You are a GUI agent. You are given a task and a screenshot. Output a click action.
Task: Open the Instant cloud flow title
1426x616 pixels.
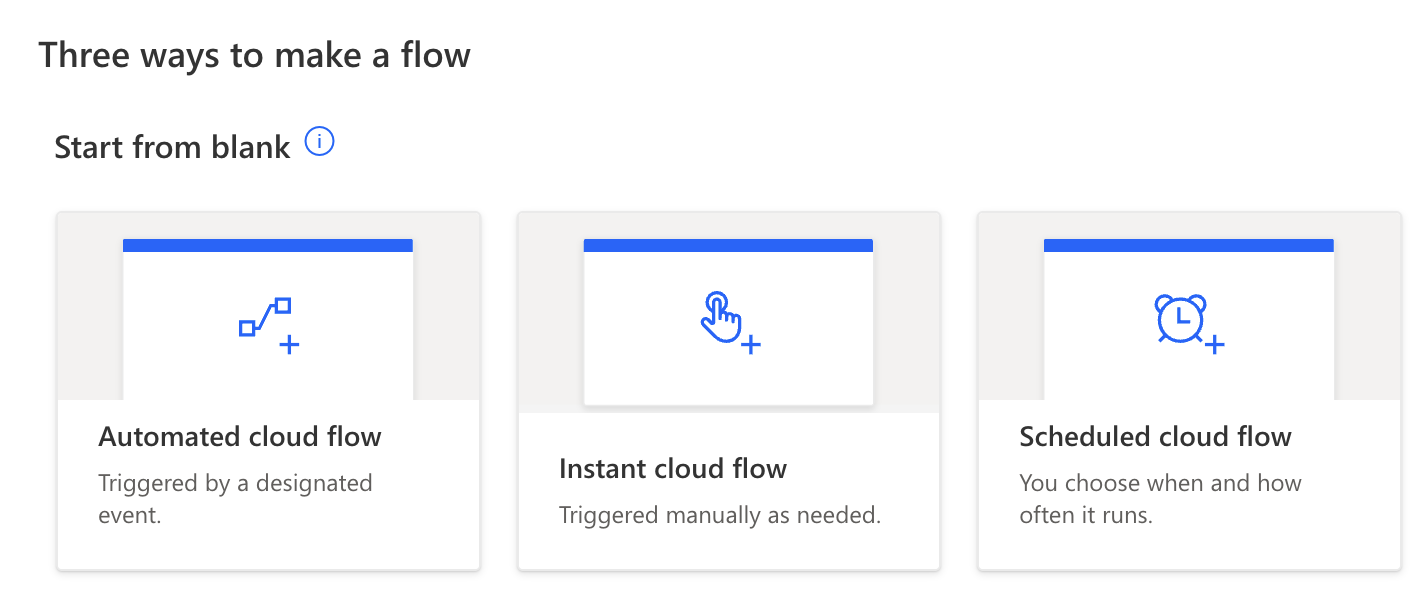coord(673,469)
